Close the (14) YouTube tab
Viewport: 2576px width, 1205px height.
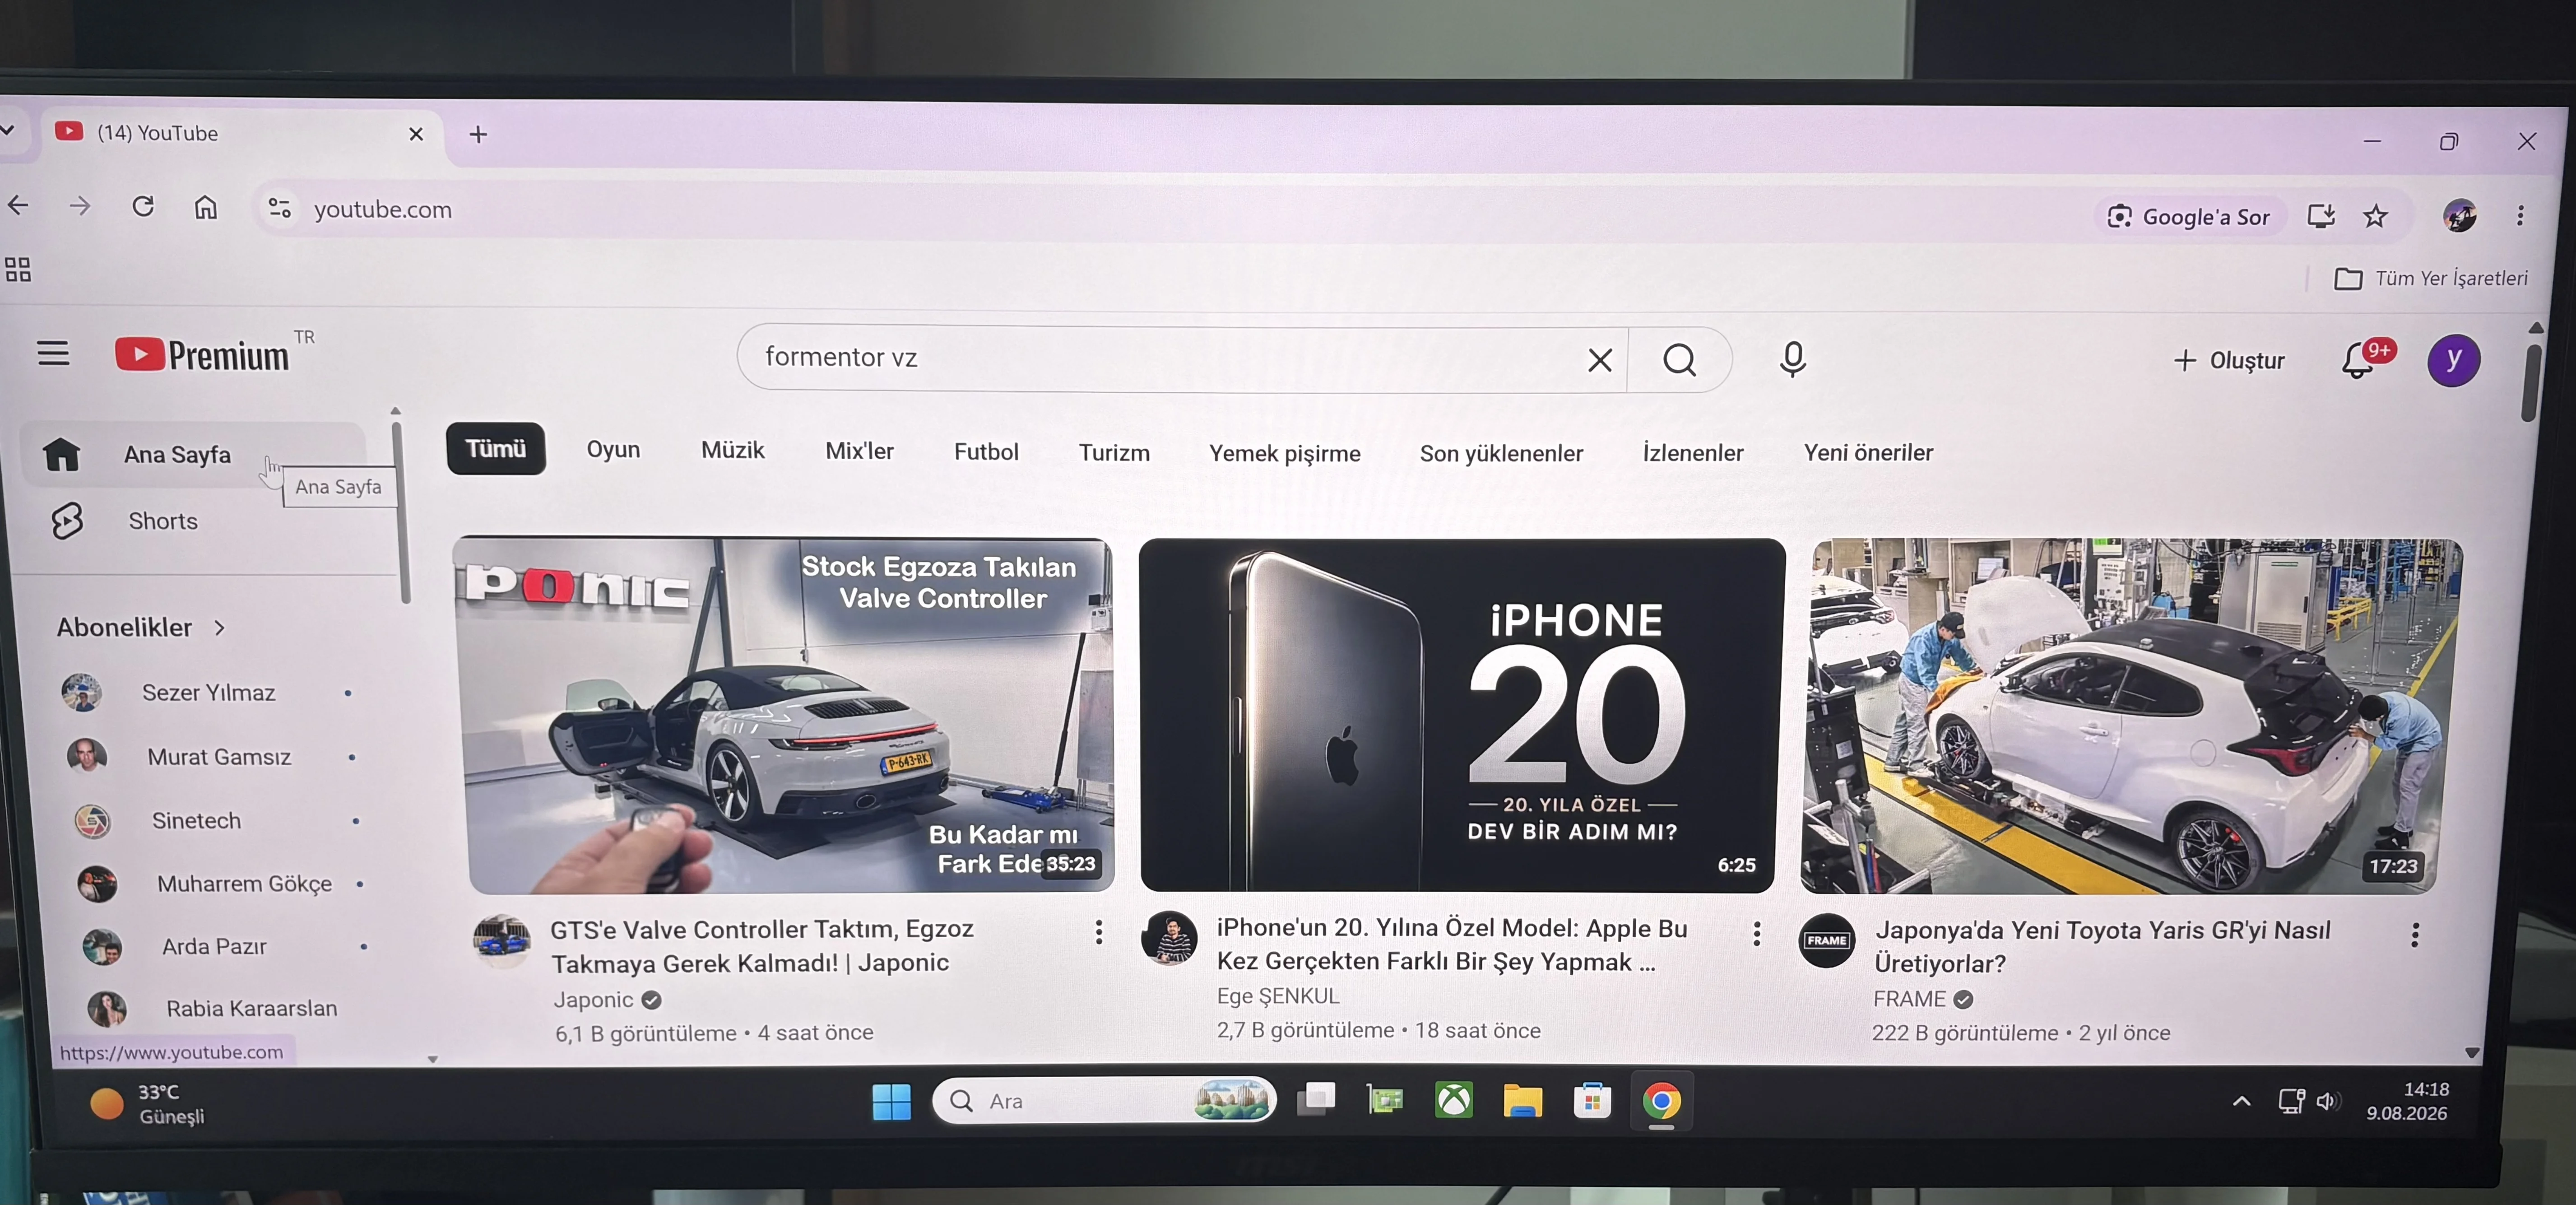point(416,134)
